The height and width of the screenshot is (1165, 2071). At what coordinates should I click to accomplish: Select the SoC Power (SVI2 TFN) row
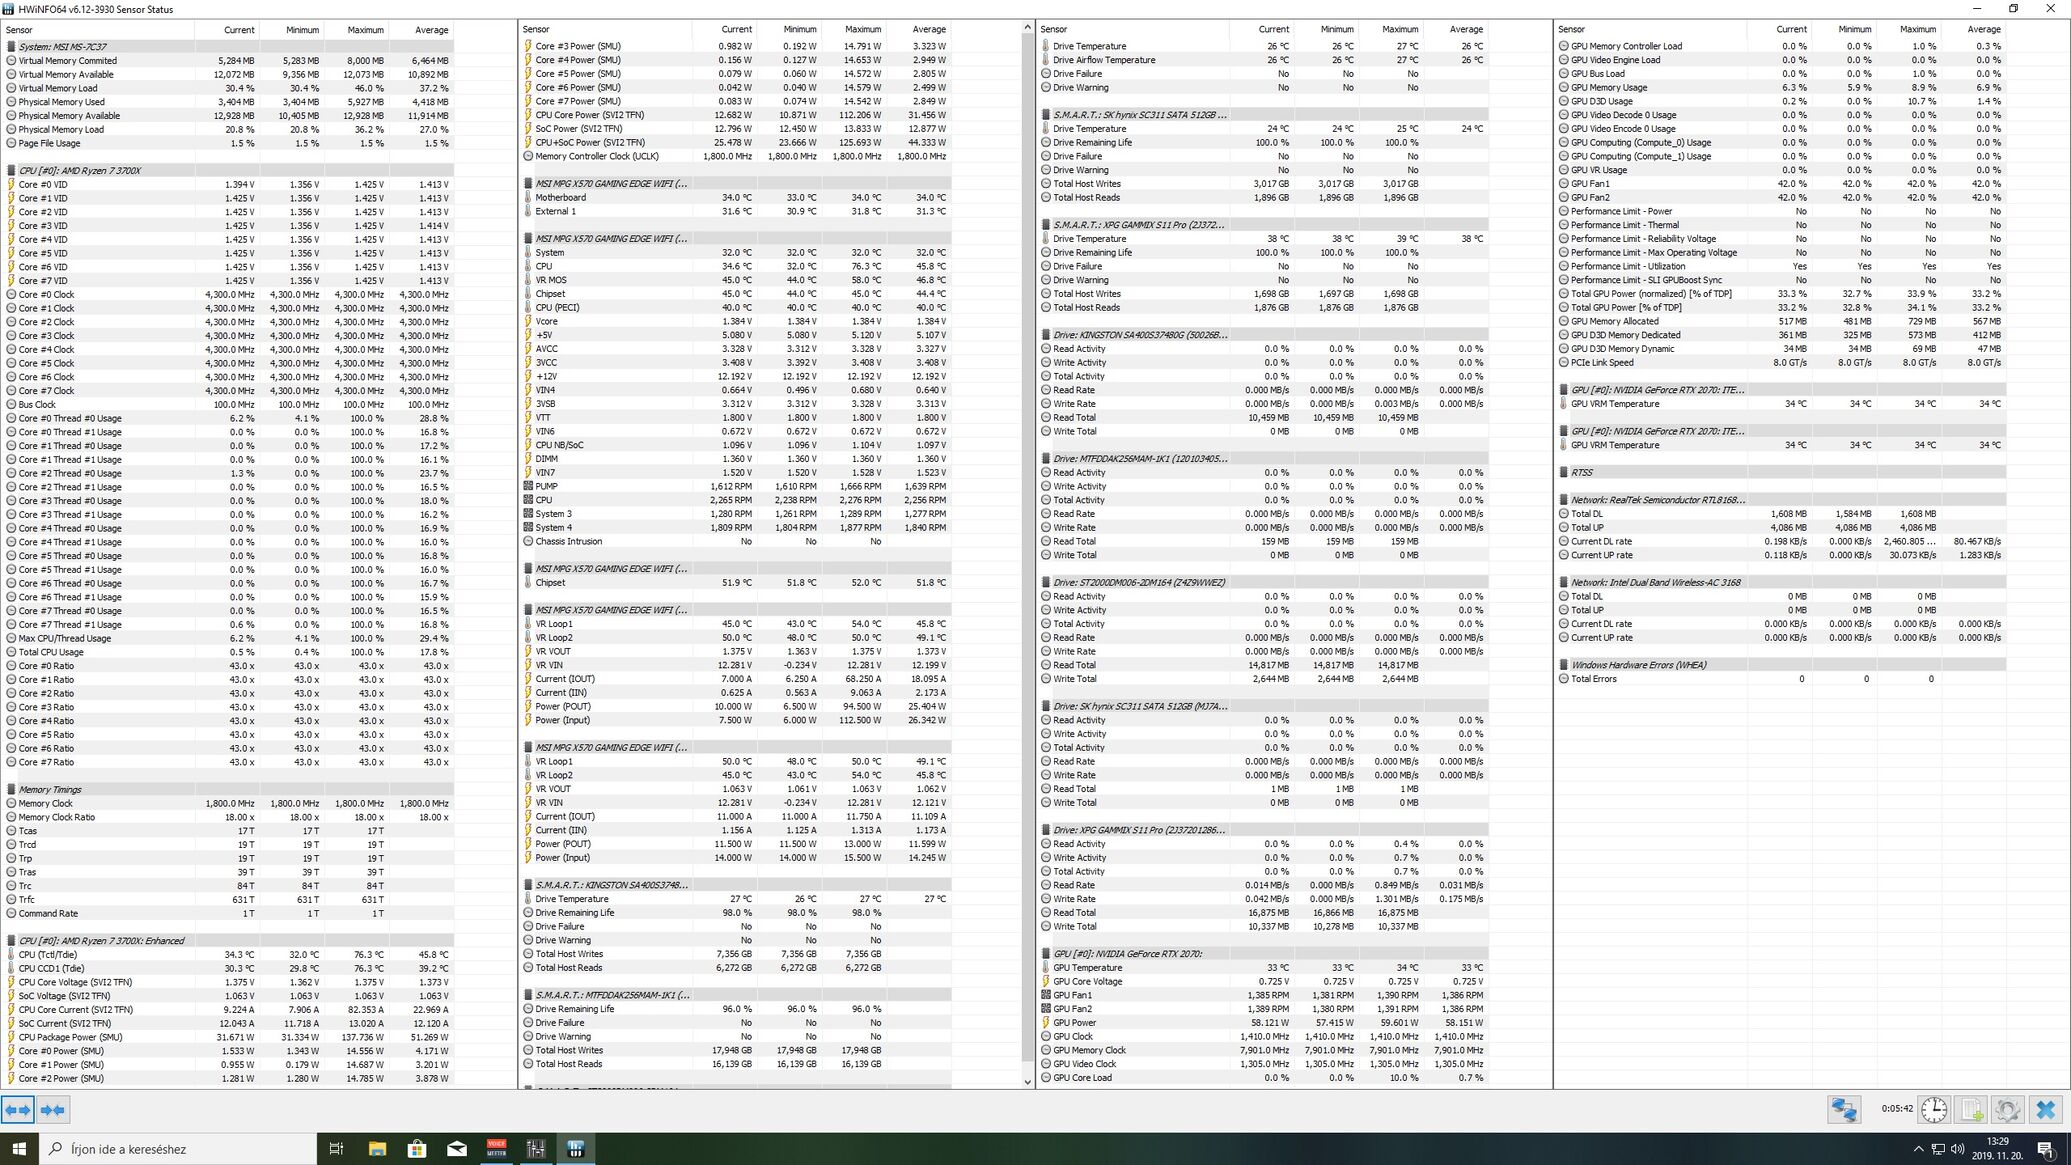click(x=736, y=129)
